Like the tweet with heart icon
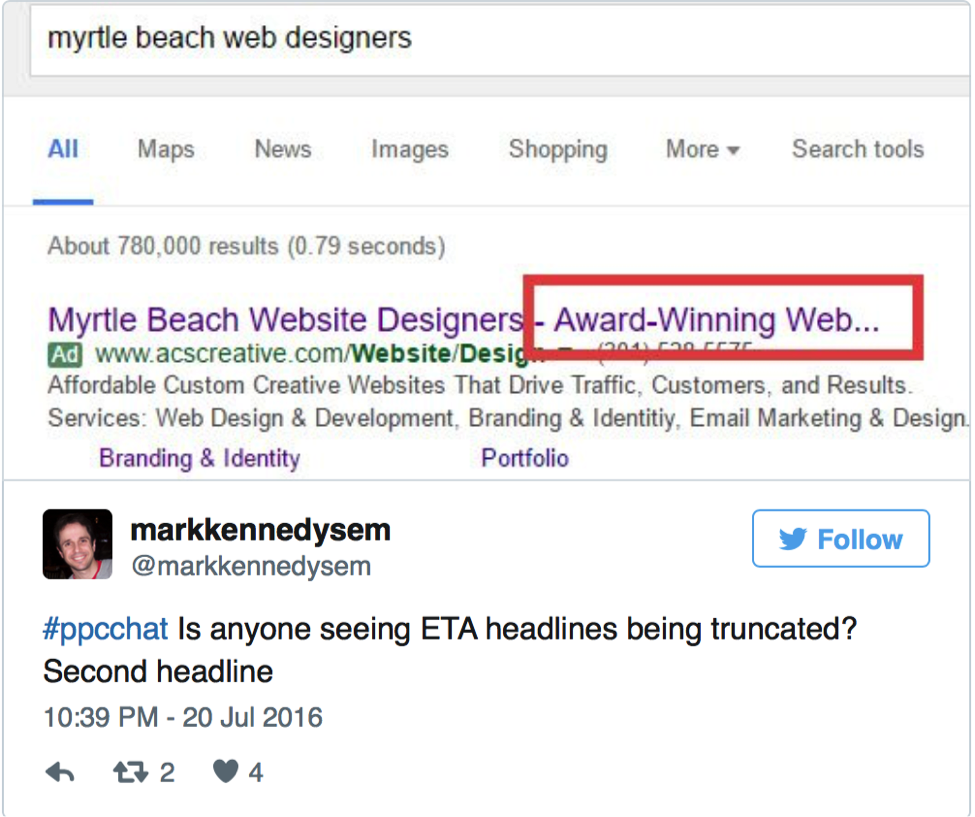Viewport: 975px width, 817px height. click(x=227, y=772)
